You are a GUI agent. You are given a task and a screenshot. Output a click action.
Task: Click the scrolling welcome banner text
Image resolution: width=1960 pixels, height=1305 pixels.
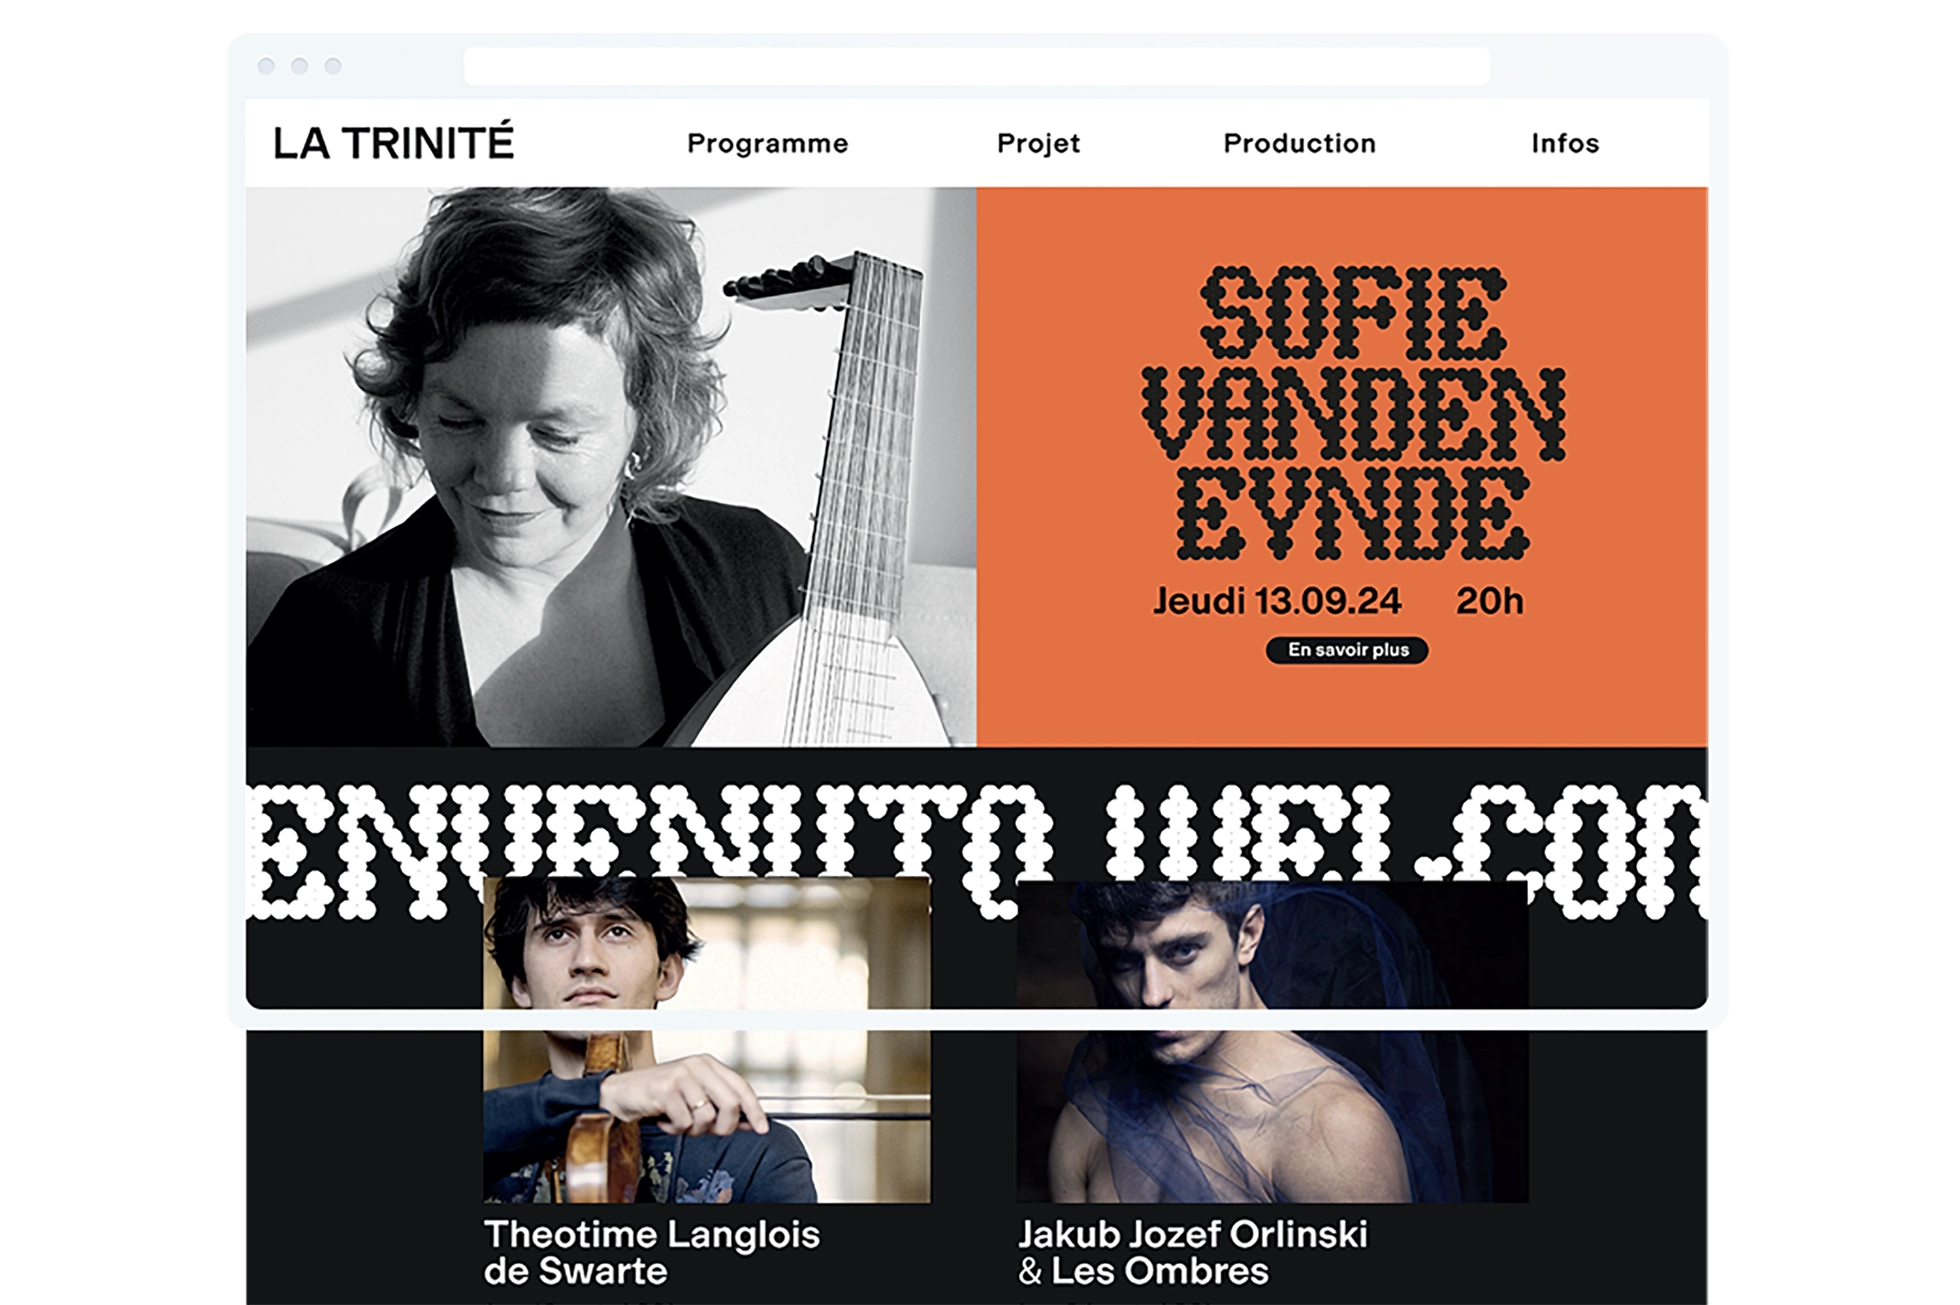click(x=976, y=850)
